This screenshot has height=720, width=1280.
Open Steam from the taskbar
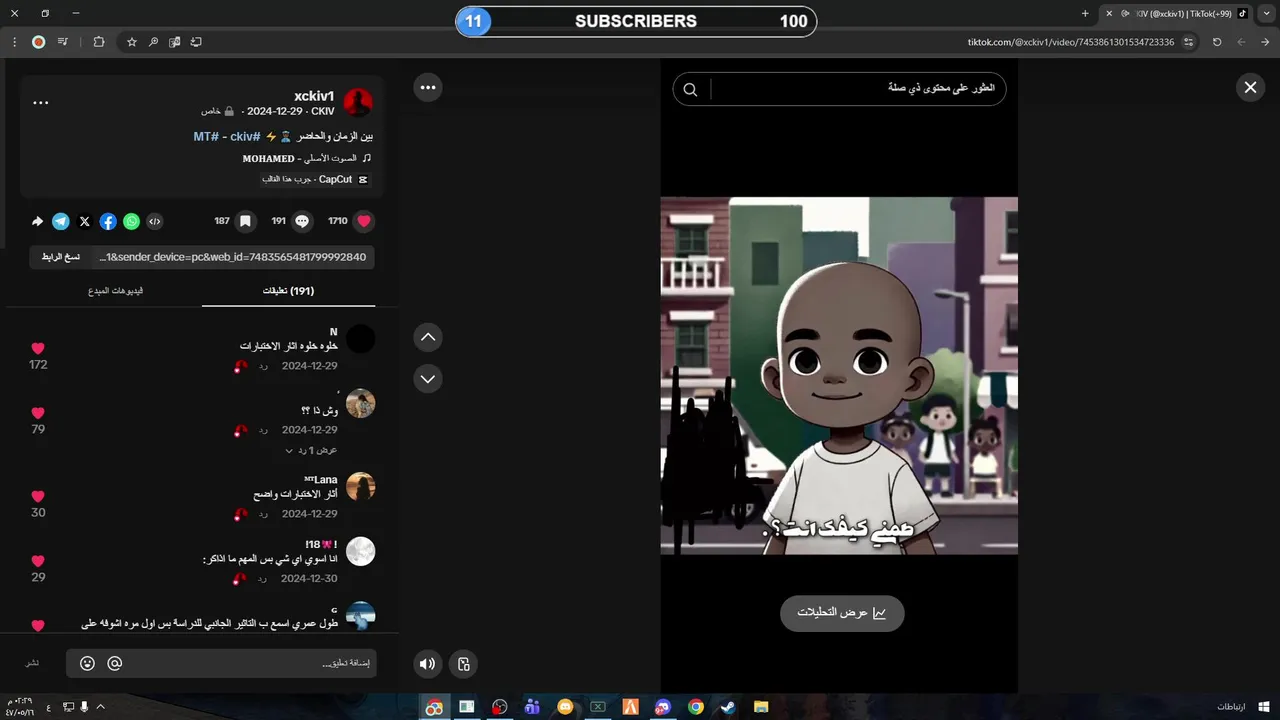[728, 707]
